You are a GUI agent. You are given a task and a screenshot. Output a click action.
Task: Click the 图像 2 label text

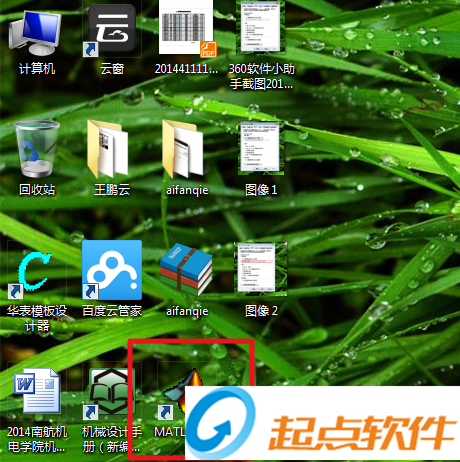[261, 311]
